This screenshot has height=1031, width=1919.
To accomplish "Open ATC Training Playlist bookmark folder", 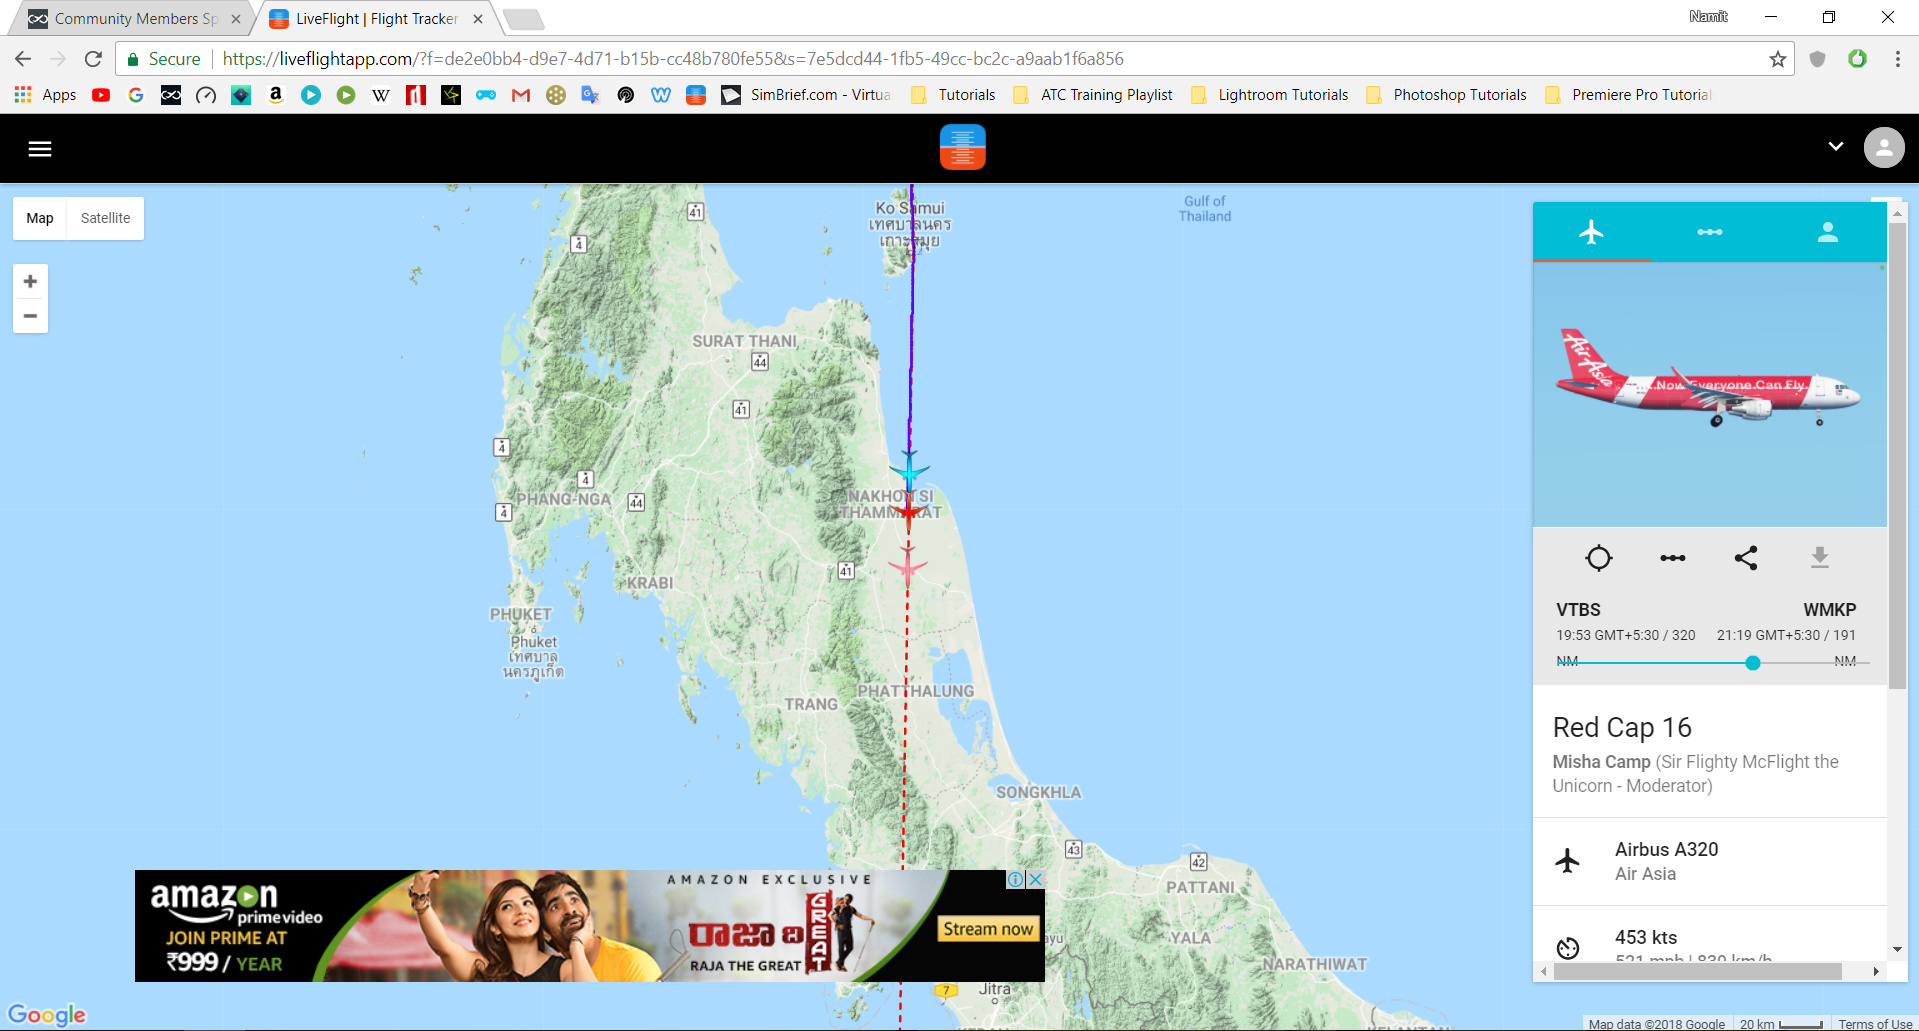I will pos(1093,95).
